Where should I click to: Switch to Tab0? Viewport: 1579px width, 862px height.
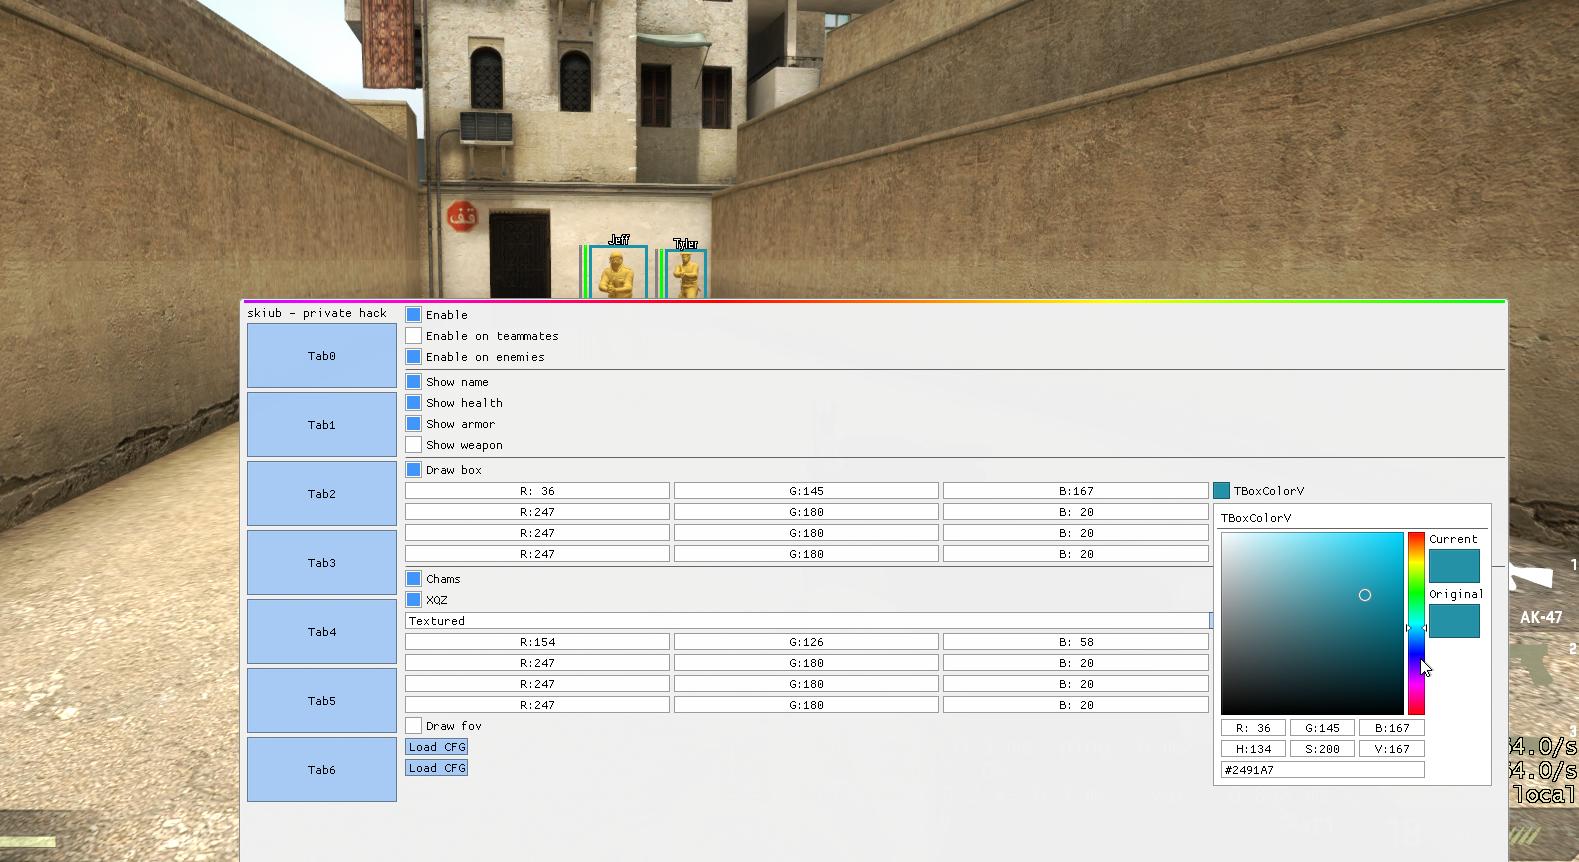pos(322,356)
